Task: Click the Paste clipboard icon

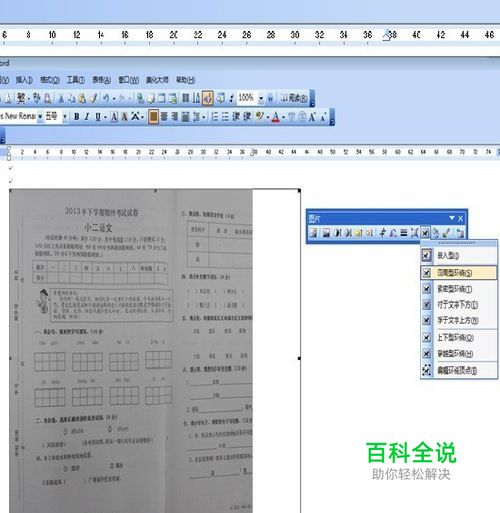Action: pos(82,98)
